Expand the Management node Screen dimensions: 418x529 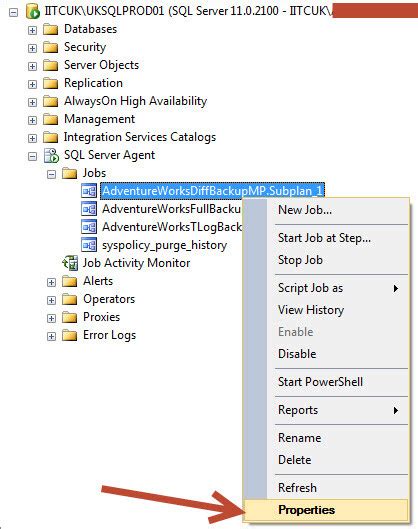32,120
